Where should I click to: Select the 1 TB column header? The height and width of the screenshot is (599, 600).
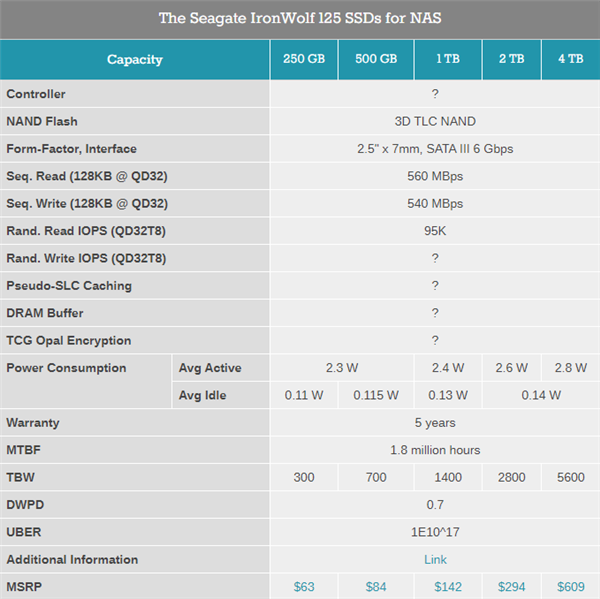(447, 59)
